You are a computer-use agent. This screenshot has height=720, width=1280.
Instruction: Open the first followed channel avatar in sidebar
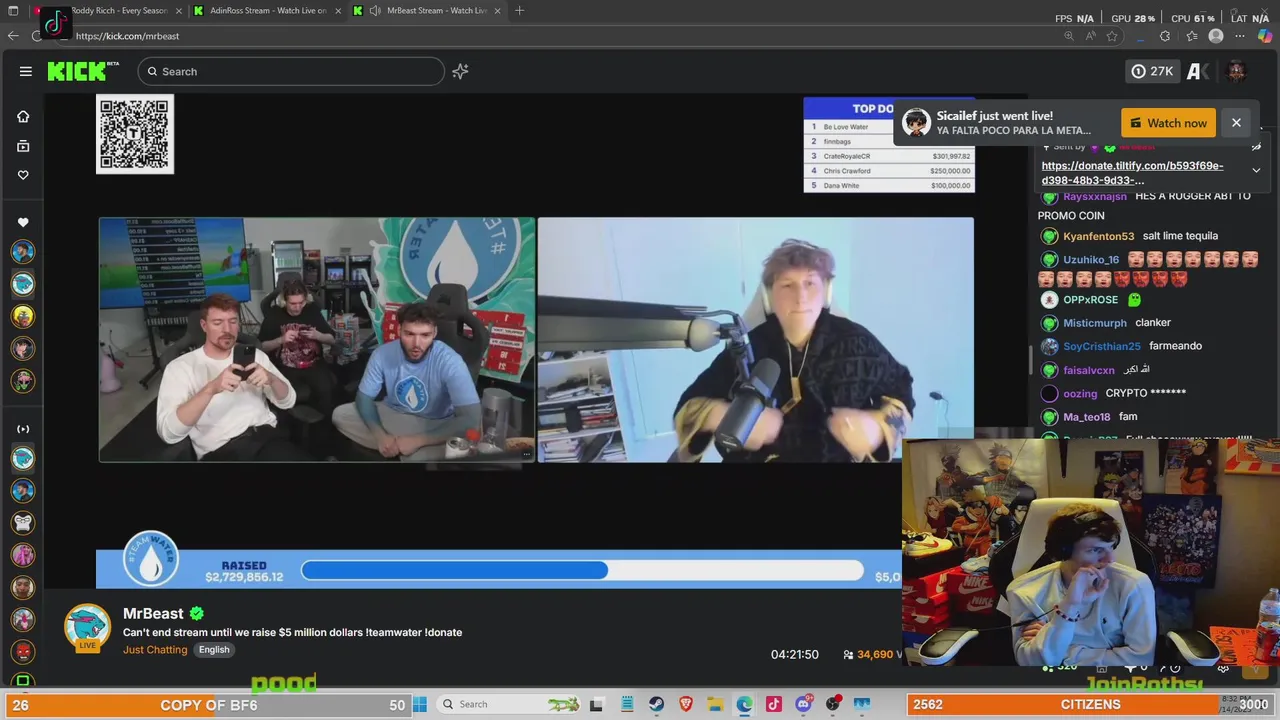pos(23,252)
